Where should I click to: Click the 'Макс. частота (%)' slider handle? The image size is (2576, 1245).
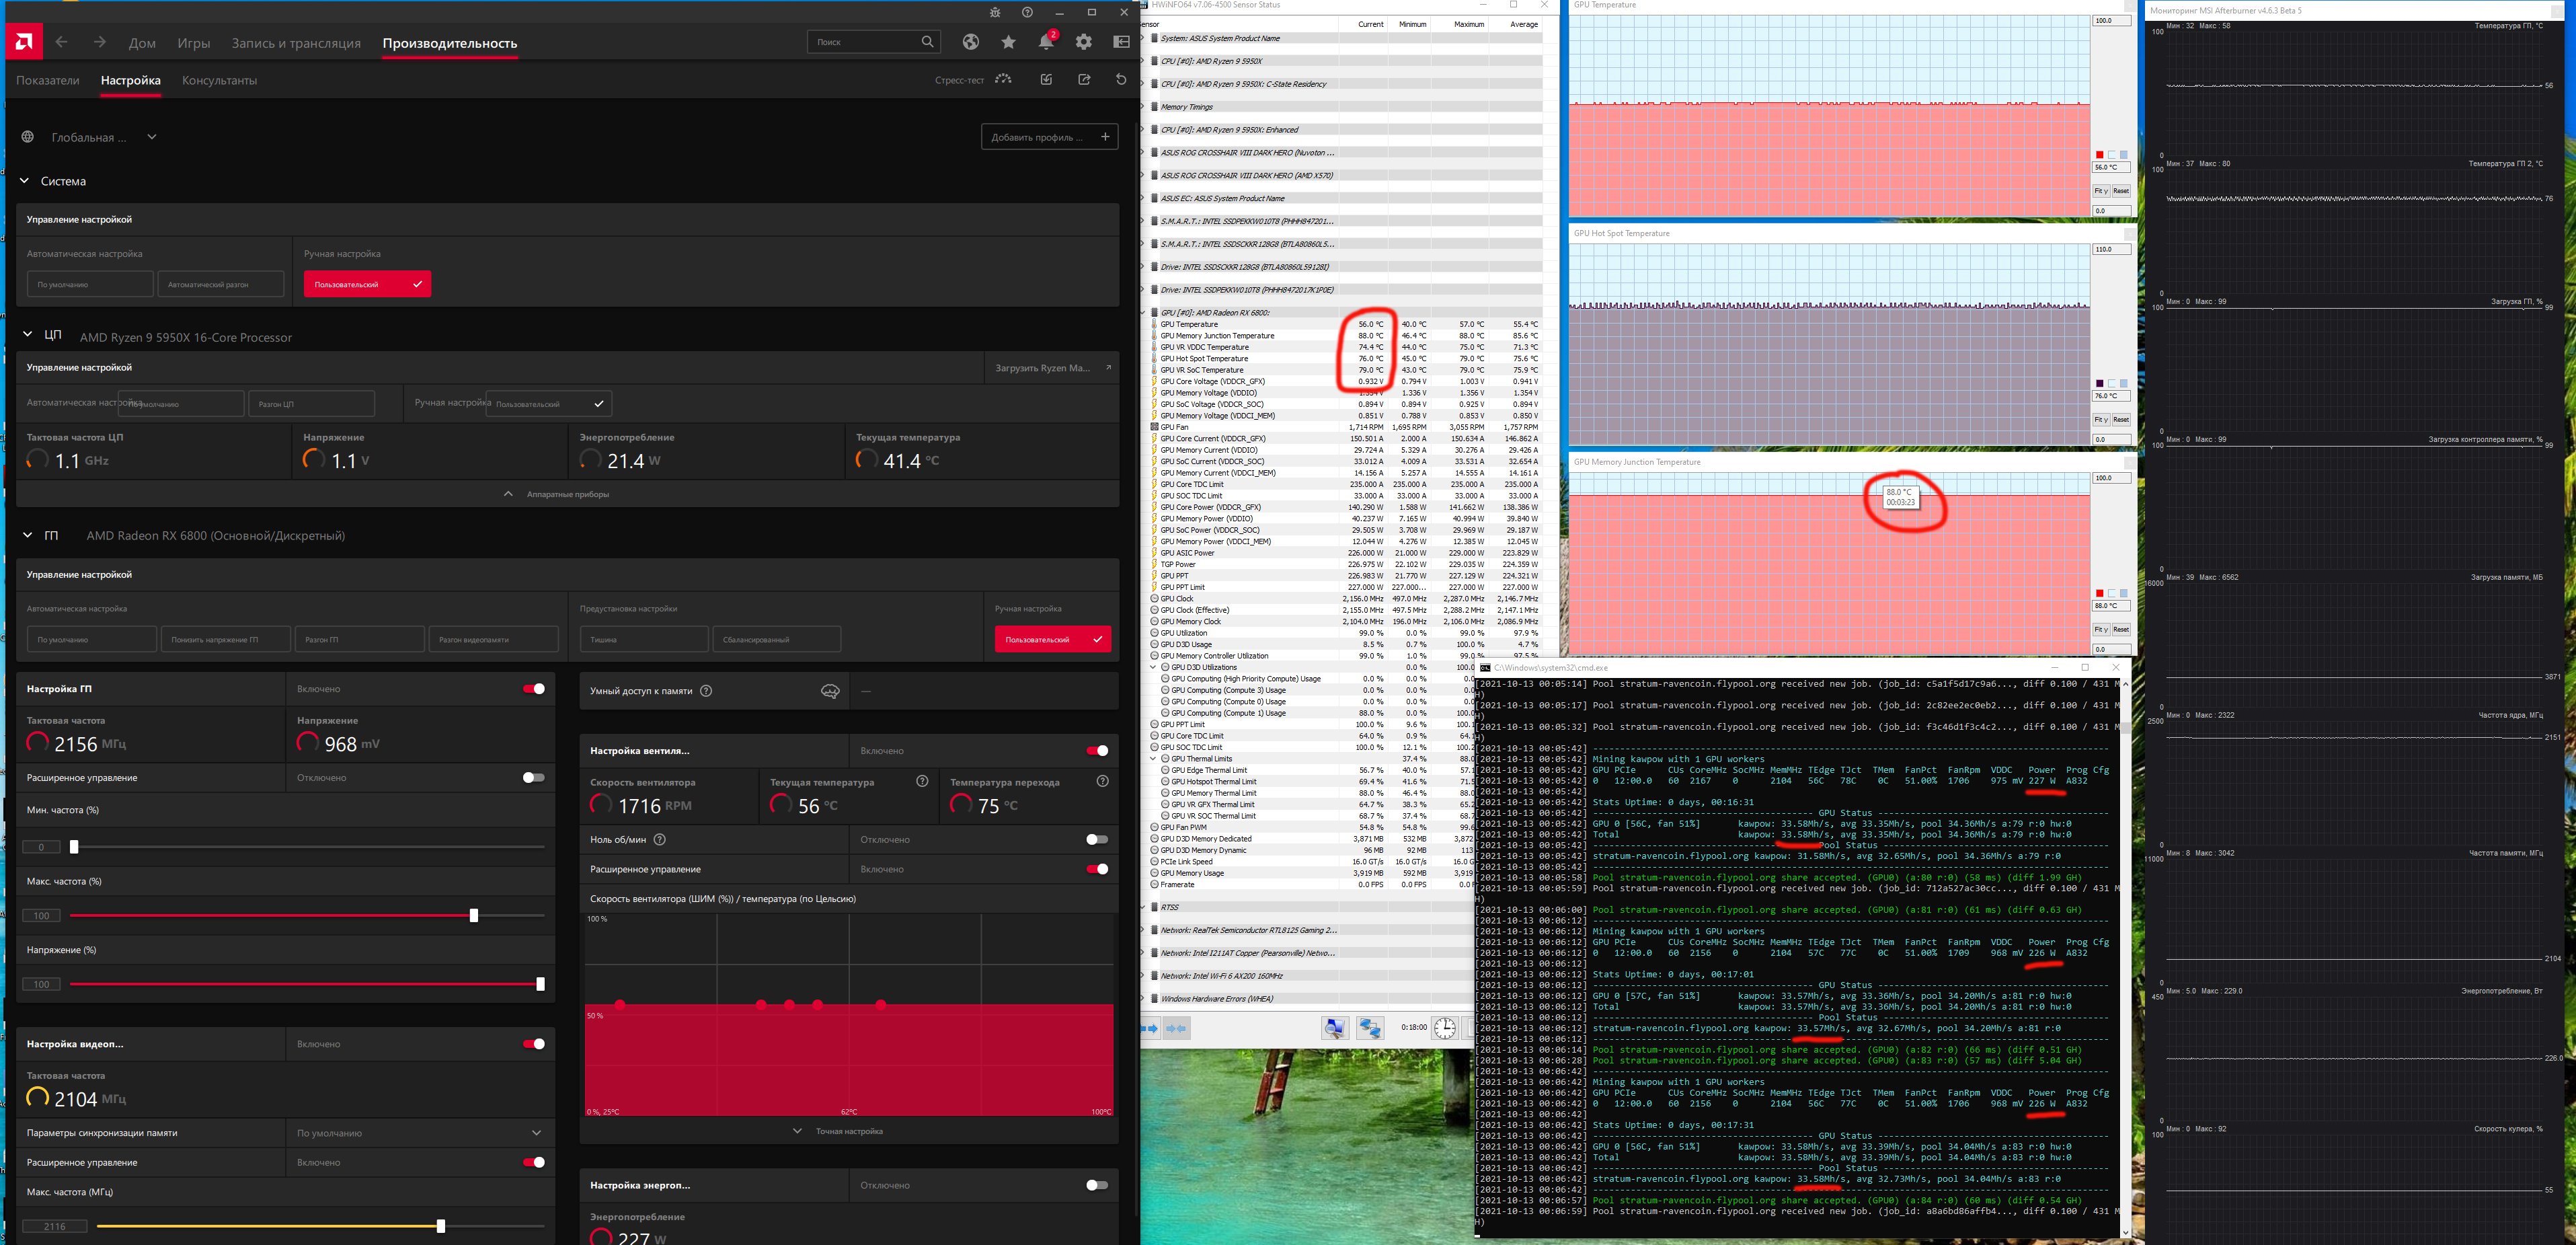474,916
